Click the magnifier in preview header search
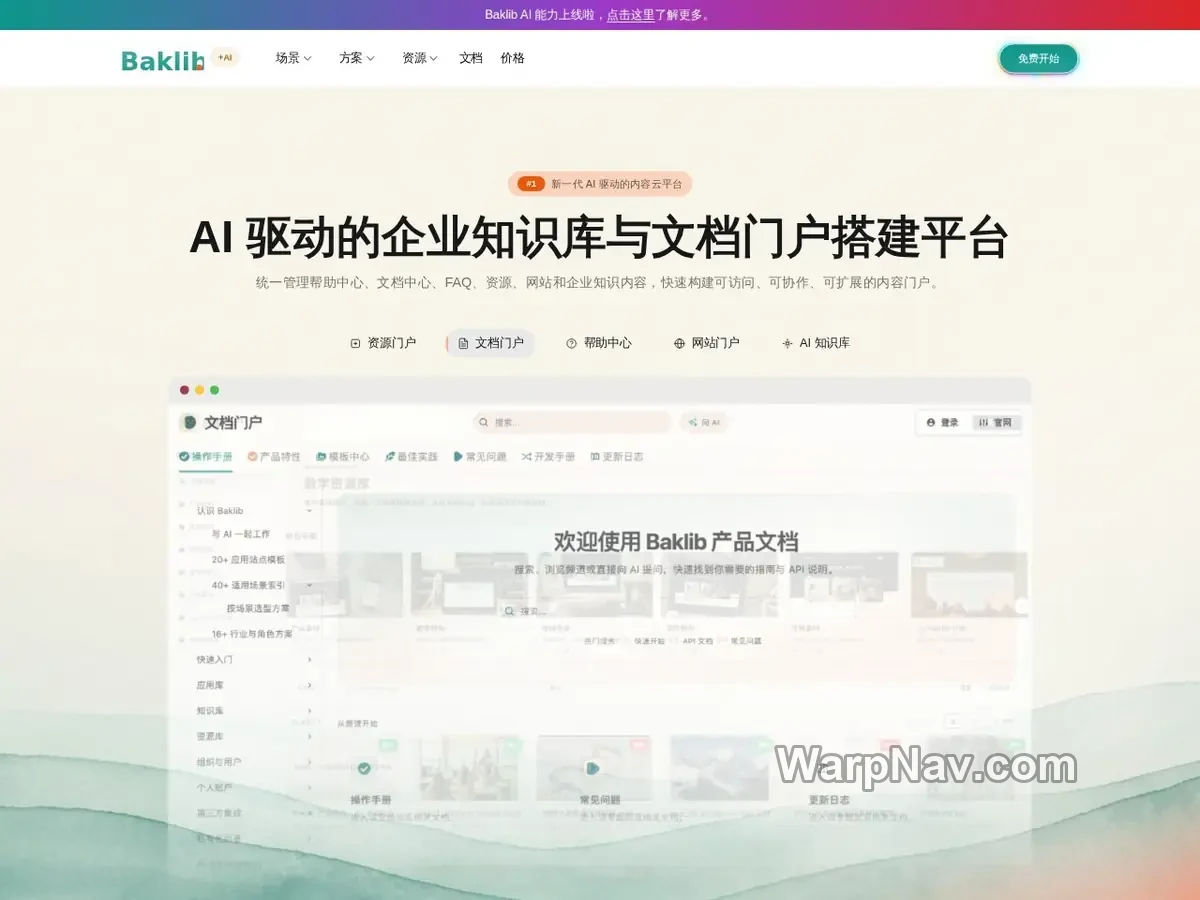 pyautogui.click(x=484, y=423)
